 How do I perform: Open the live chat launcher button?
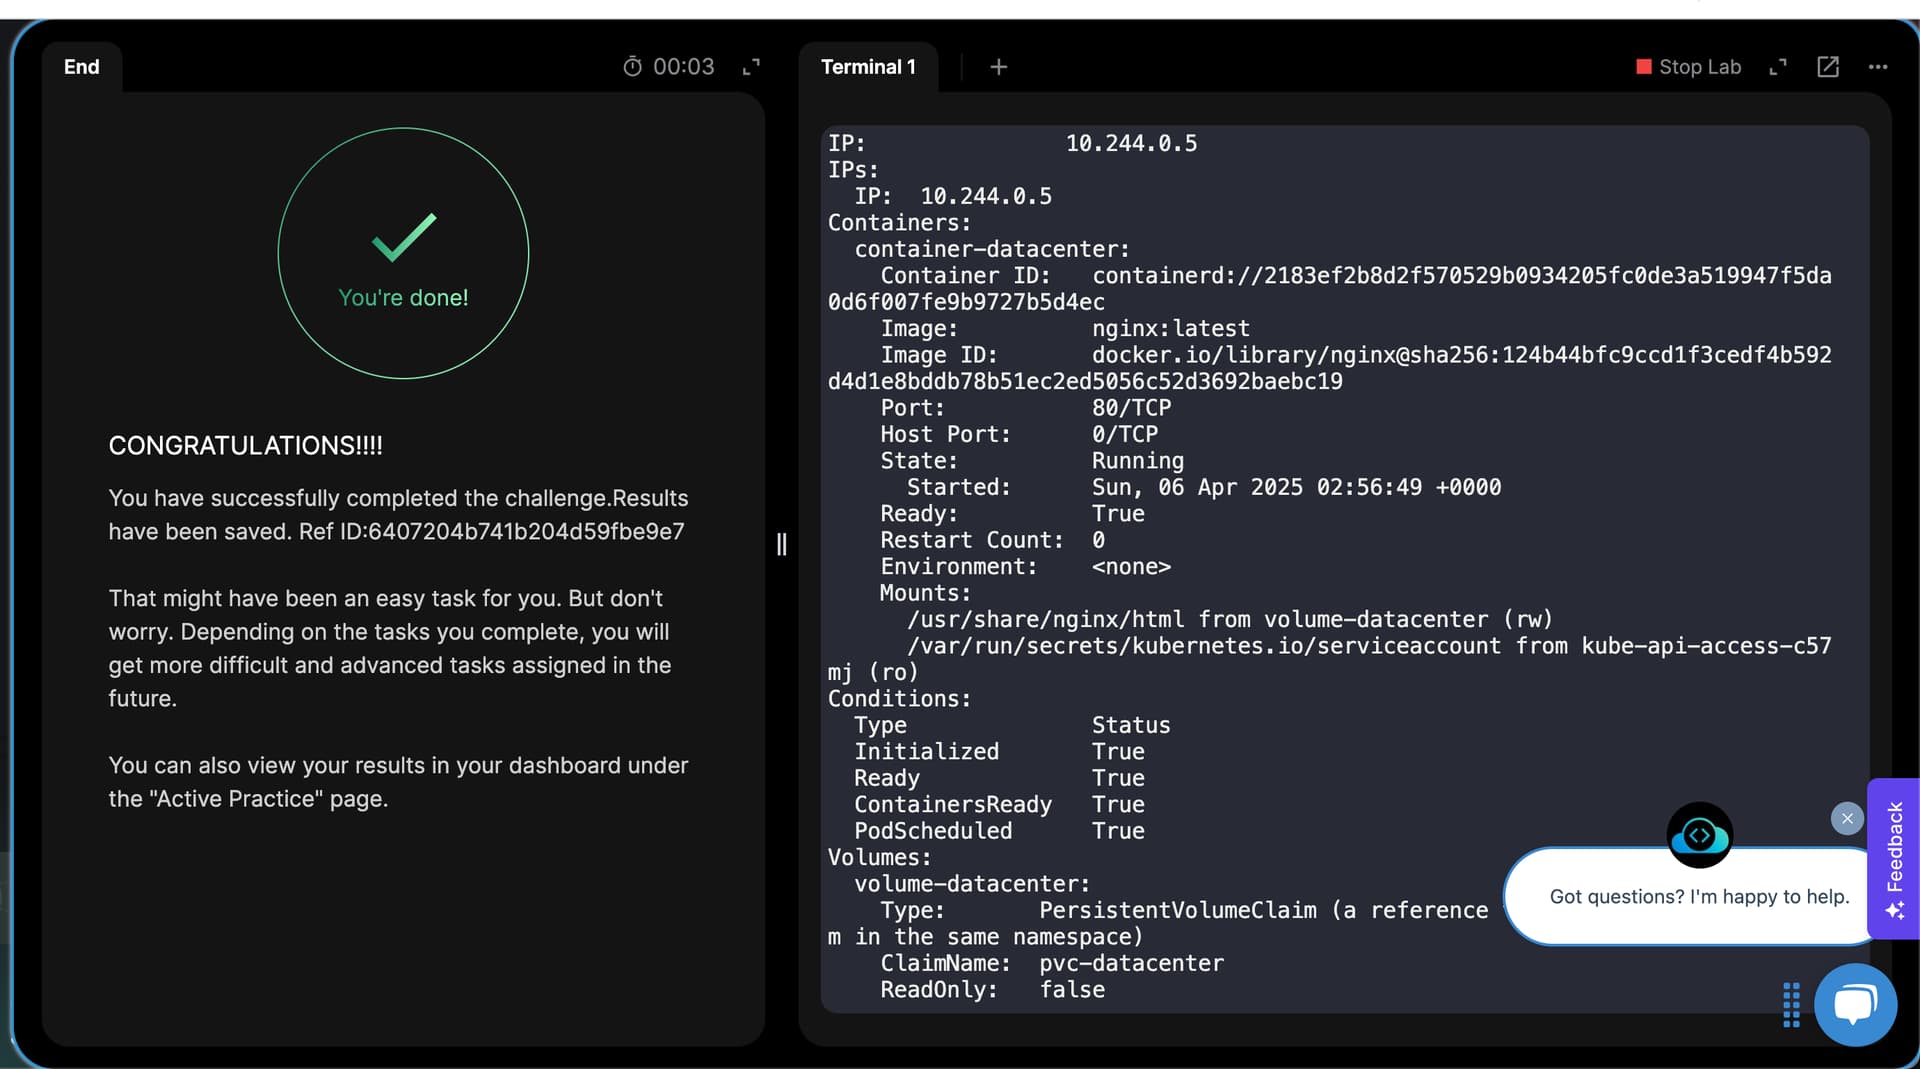click(1855, 1004)
